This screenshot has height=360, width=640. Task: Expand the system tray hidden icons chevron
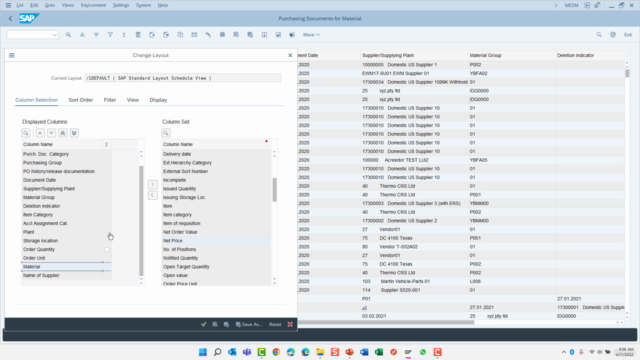click(564, 352)
